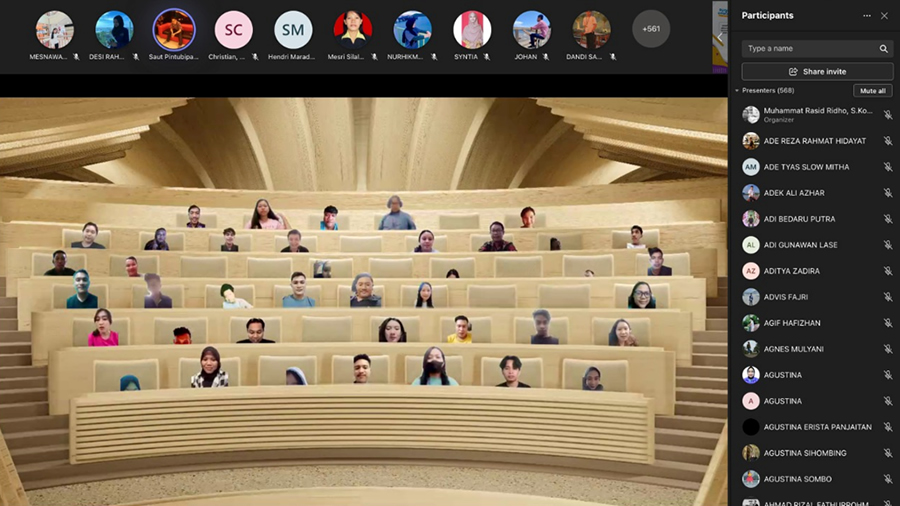Click the muted mic icon beside Aditya Zadira
The image size is (900, 506).
tap(887, 271)
